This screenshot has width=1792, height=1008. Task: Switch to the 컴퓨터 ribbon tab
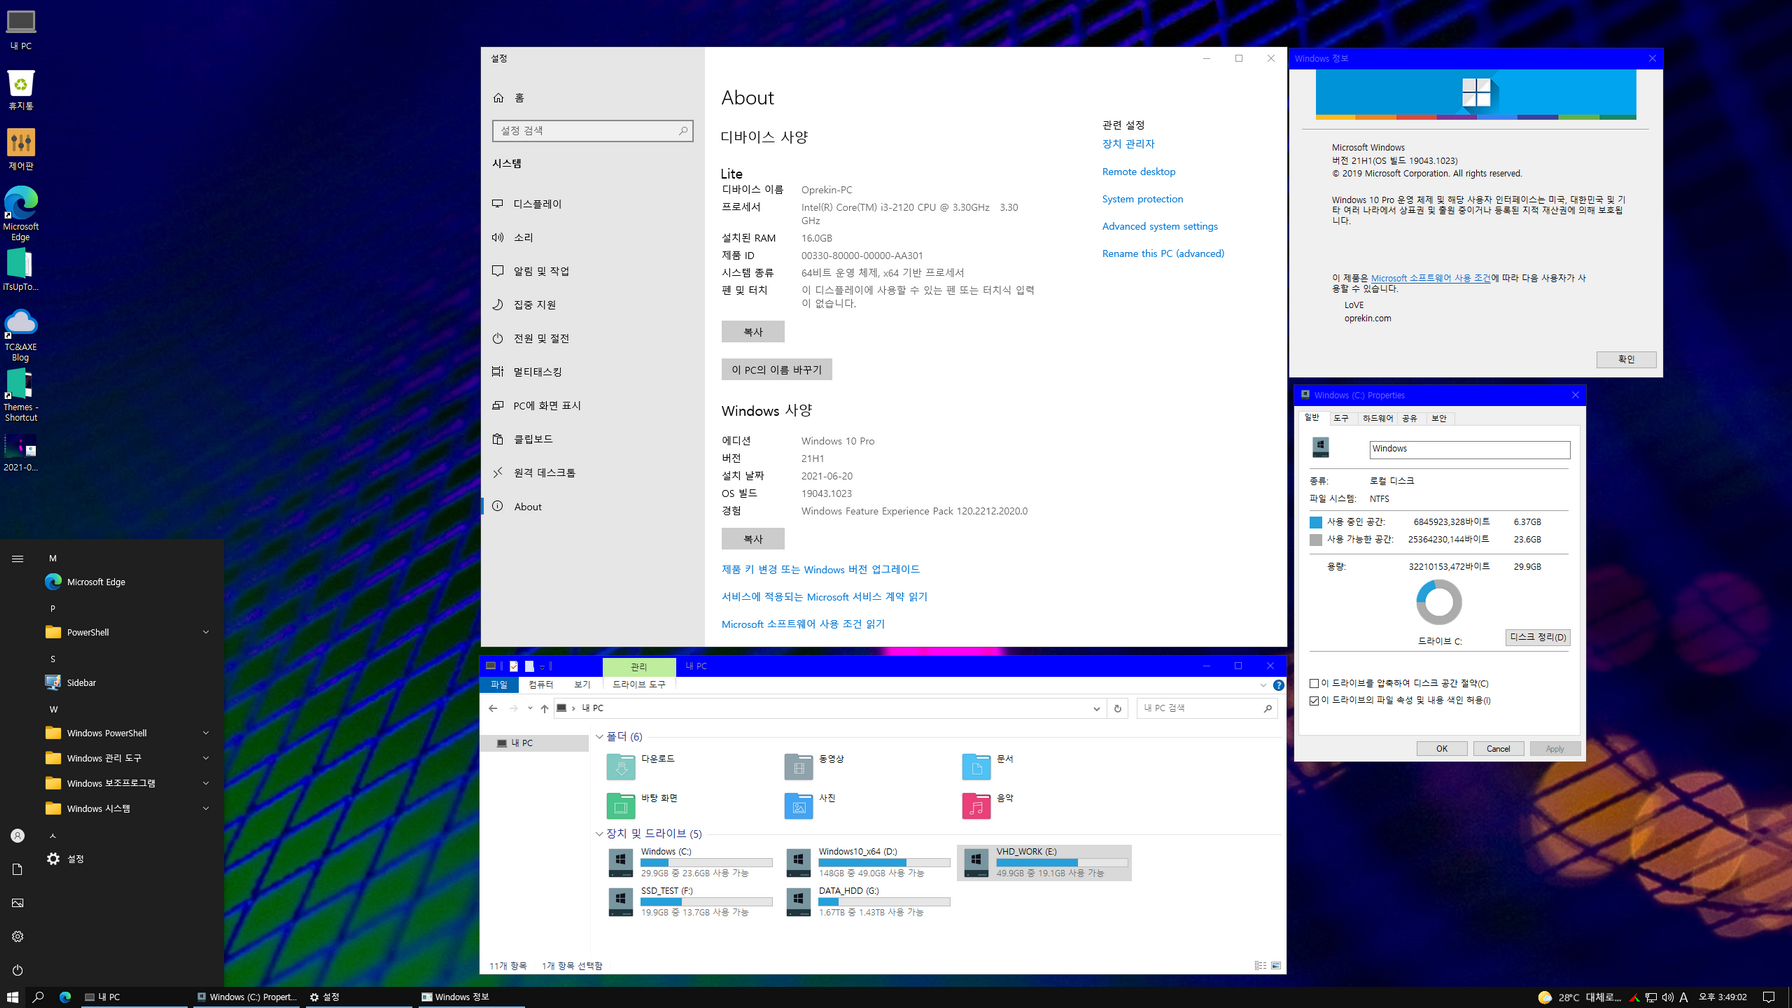pyautogui.click(x=541, y=685)
